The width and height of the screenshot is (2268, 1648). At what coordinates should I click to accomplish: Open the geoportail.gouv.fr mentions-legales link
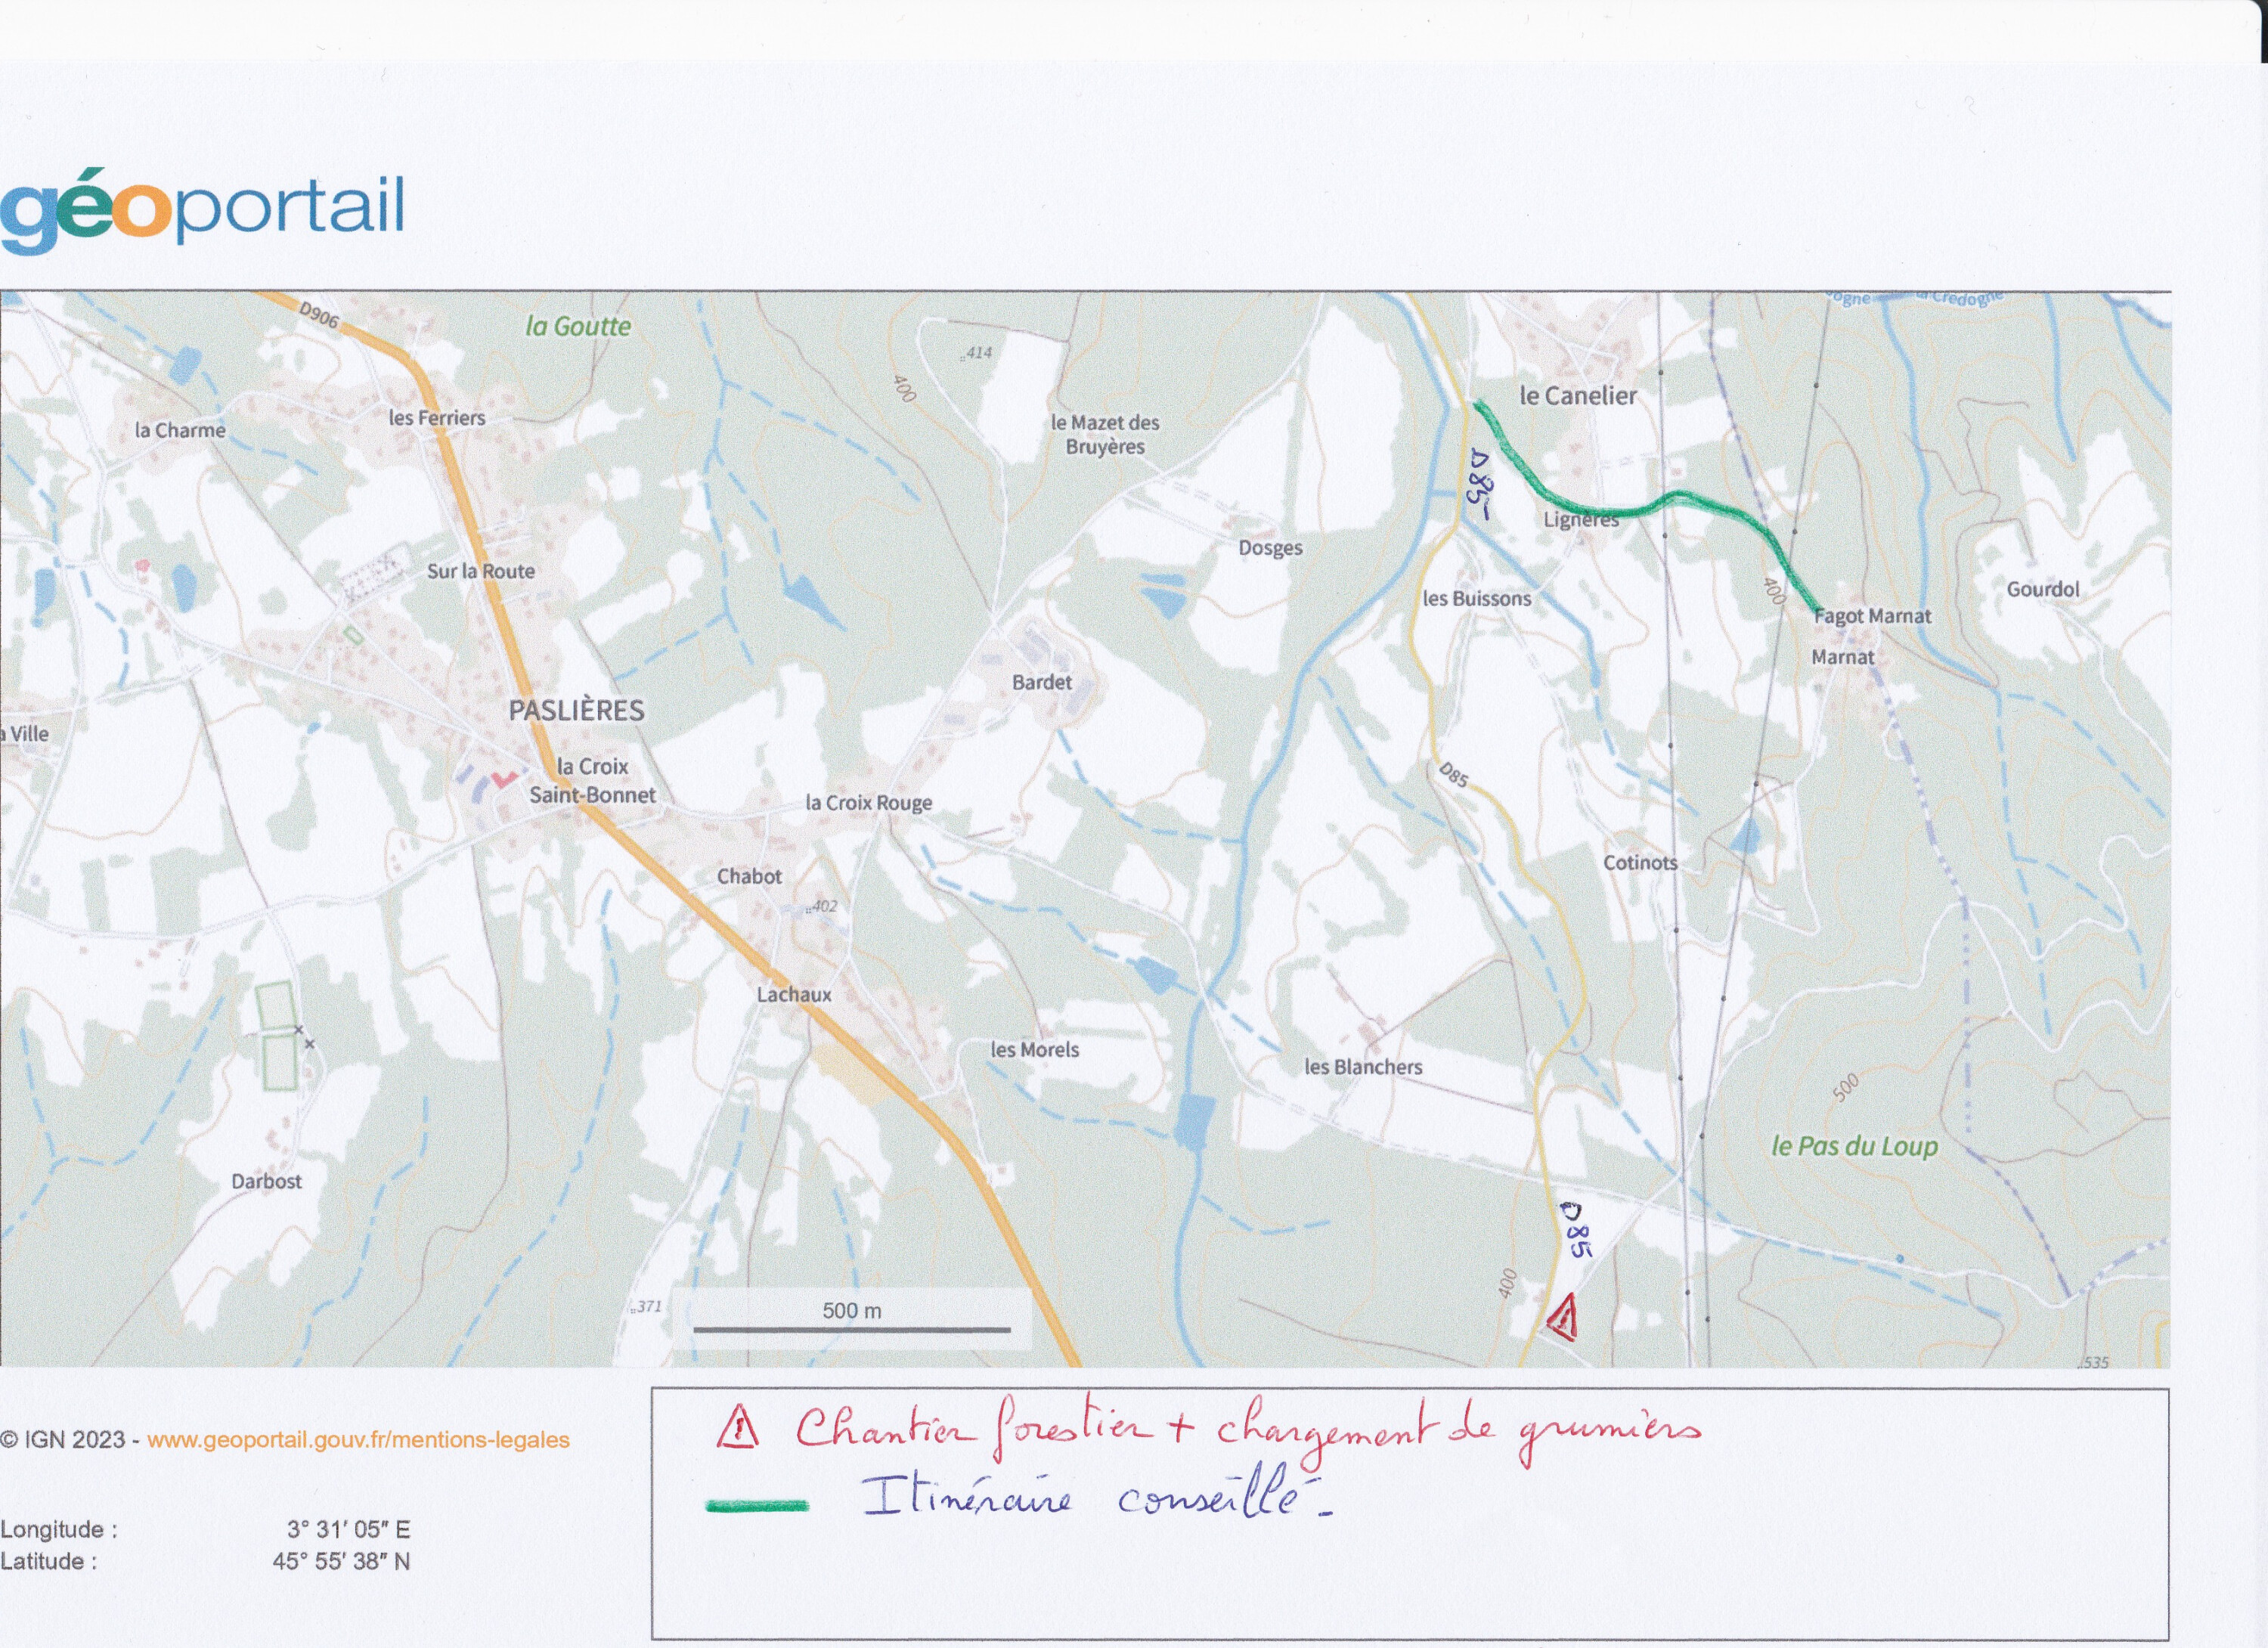click(358, 1440)
